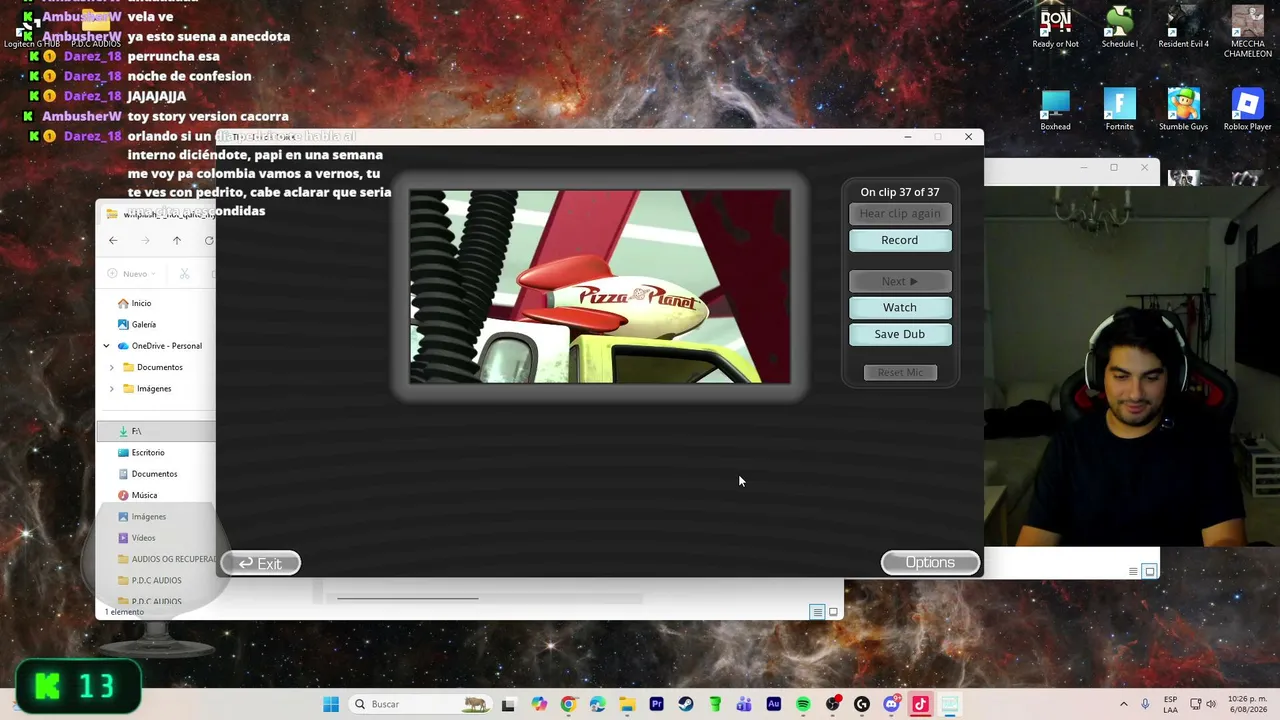
Task: Open Discord from the taskbar
Action: tap(891, 704)
